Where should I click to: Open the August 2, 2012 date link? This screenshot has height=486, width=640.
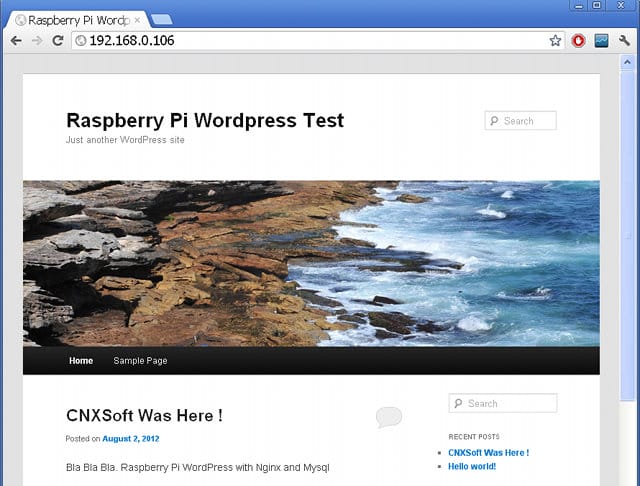(x=131, y=439)
